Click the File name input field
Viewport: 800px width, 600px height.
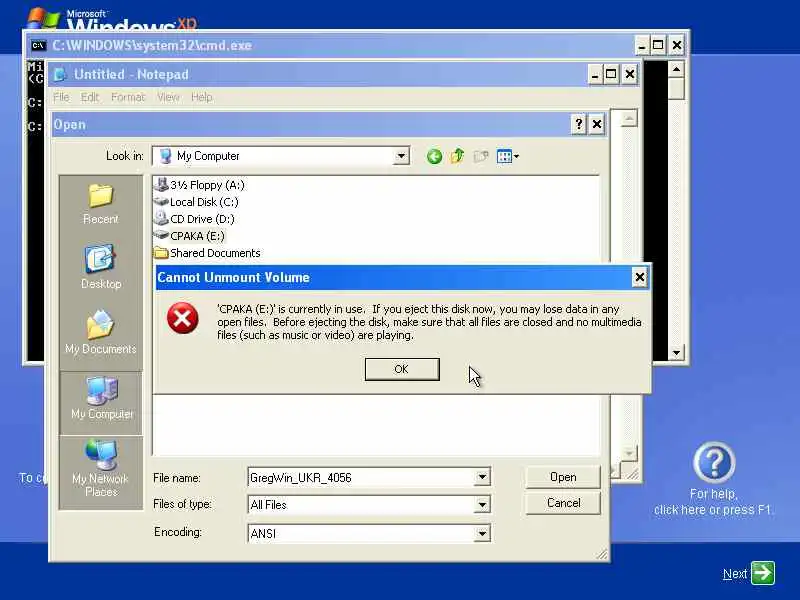click(361, 478)
